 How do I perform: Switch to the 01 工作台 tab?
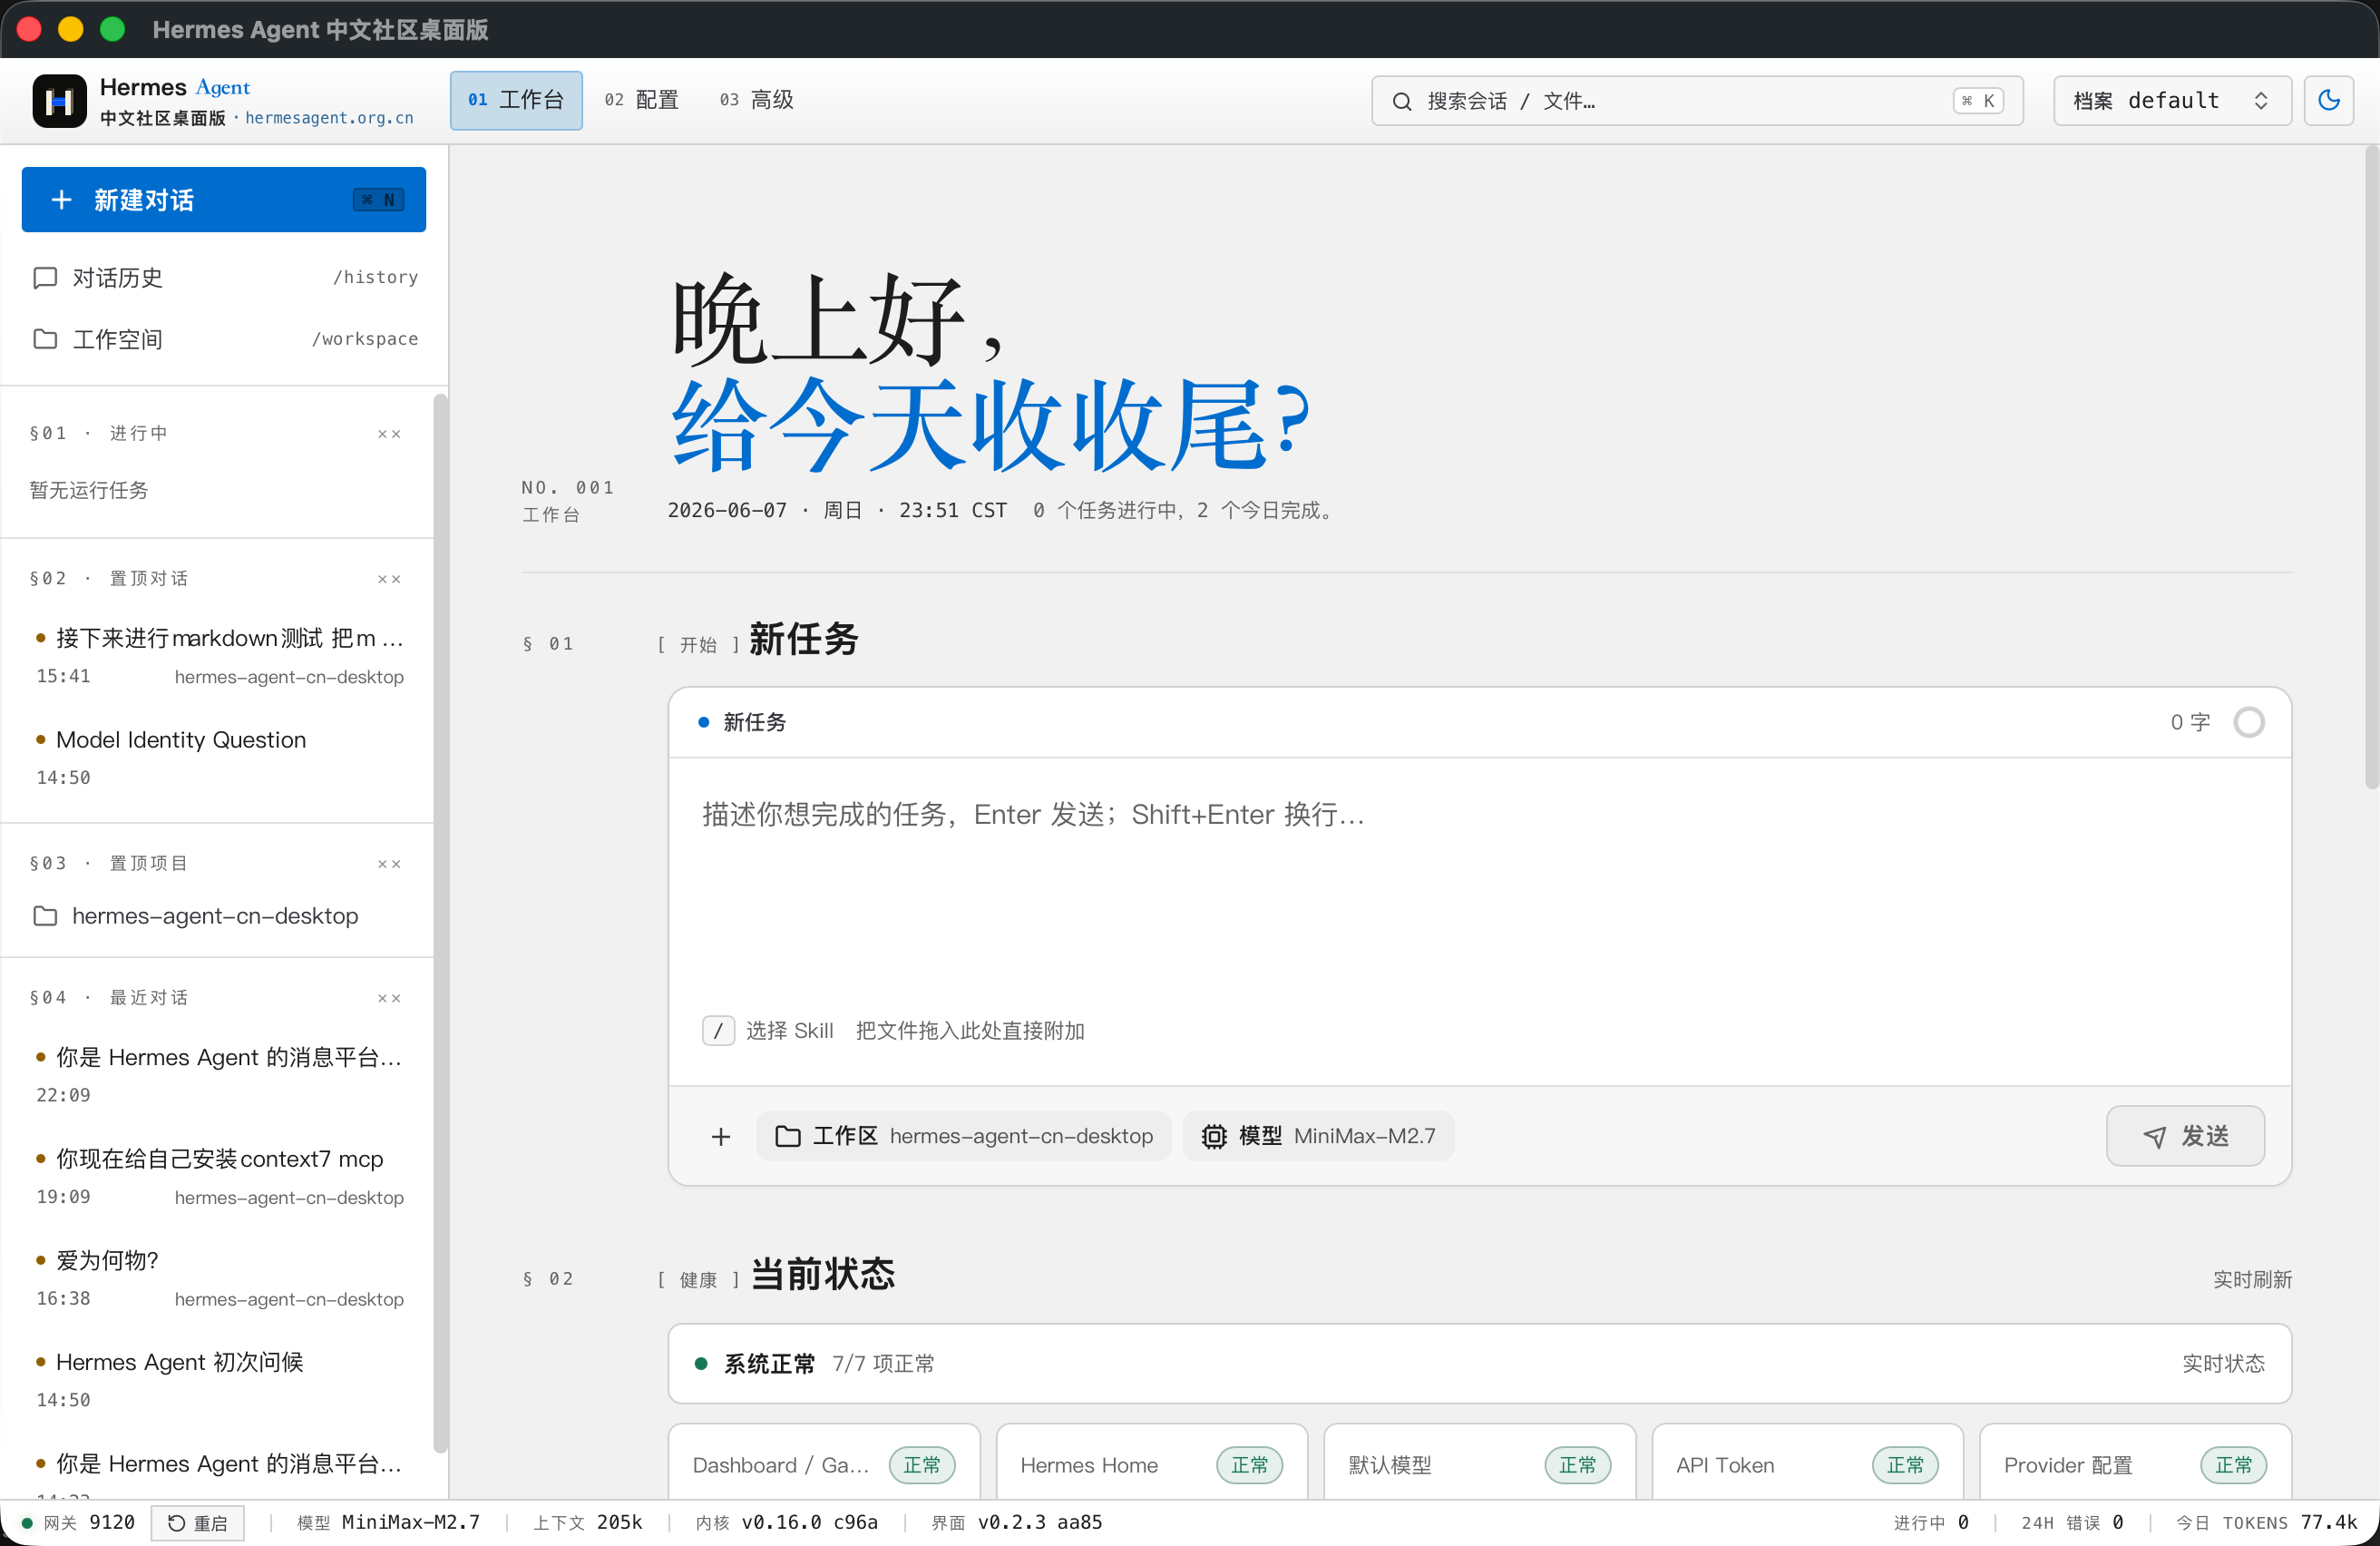click(x=516, y=100)
